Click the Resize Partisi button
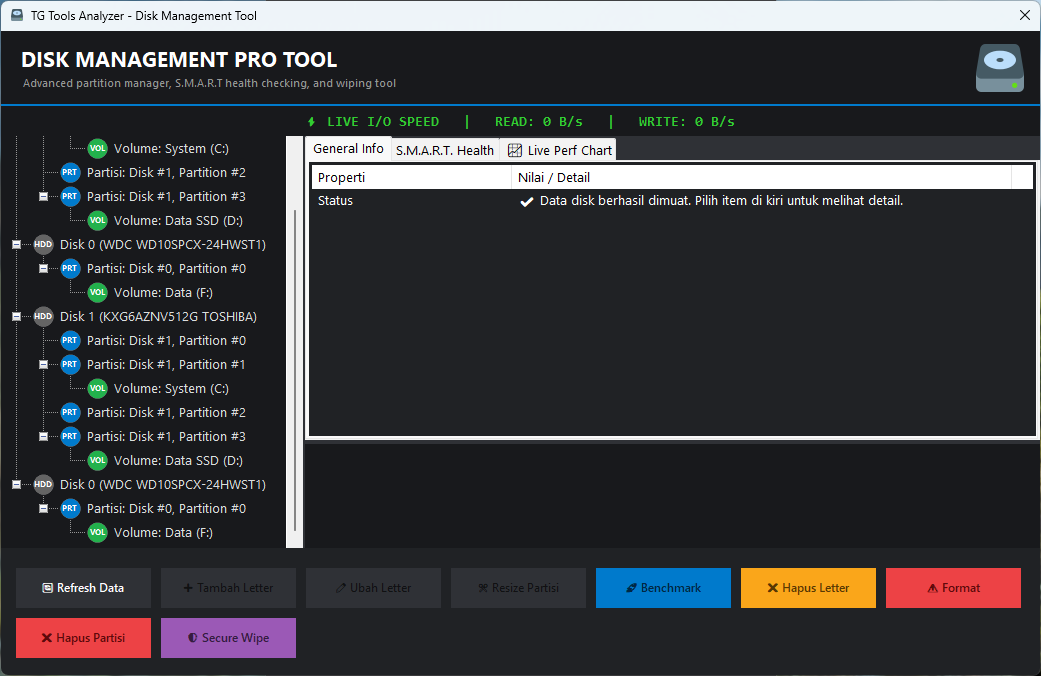Image resolution: width=1041 pixels, height=676 pixels. [x=519, y=588]
